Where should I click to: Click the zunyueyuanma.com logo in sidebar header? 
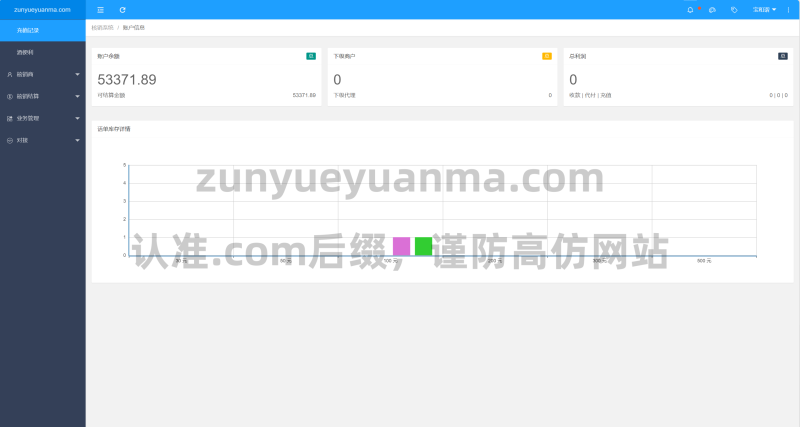click(x=42, y=10)
